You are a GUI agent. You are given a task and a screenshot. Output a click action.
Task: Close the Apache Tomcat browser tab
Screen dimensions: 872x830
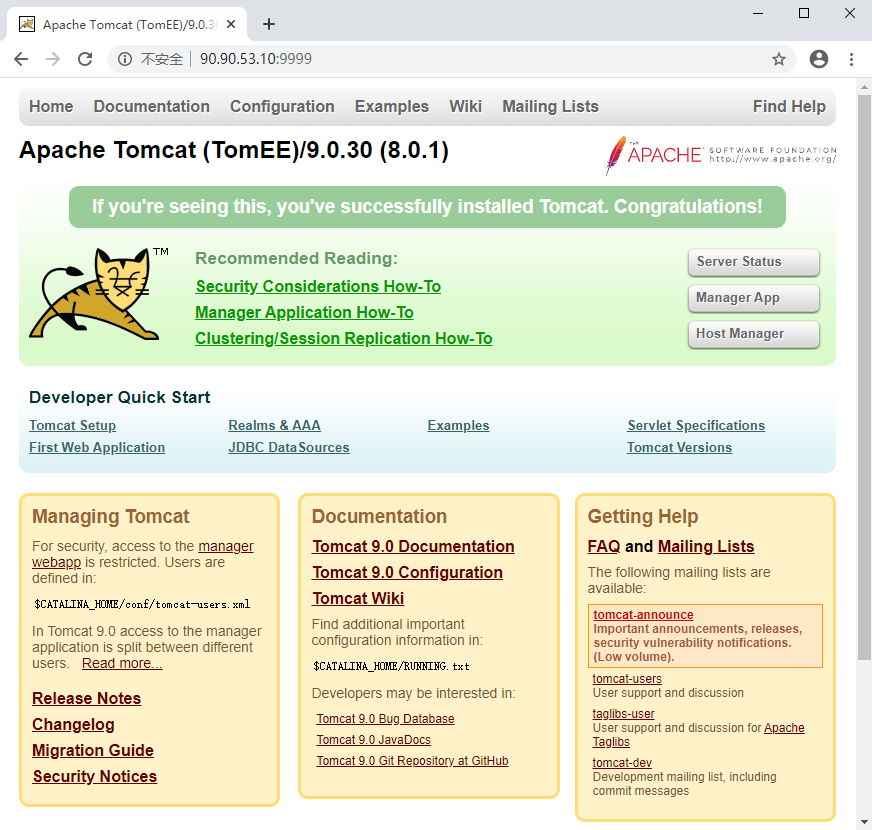231,24
